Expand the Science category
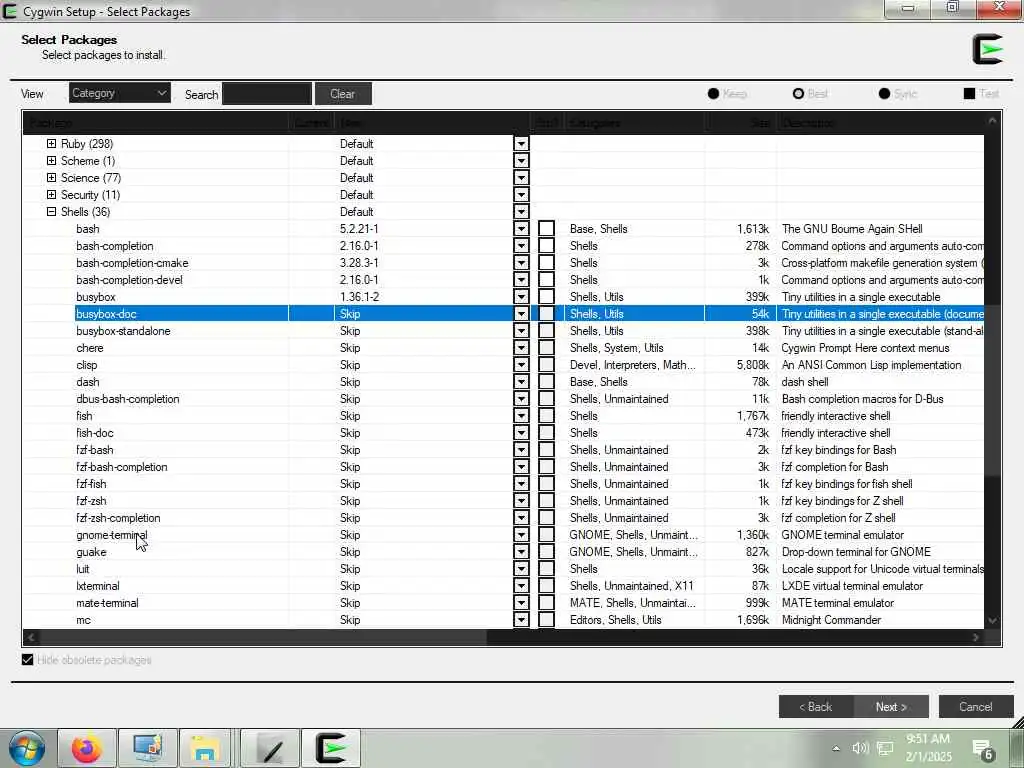Screen dimensions: 1024x768 pyautogui.click(x=52, y=178)
